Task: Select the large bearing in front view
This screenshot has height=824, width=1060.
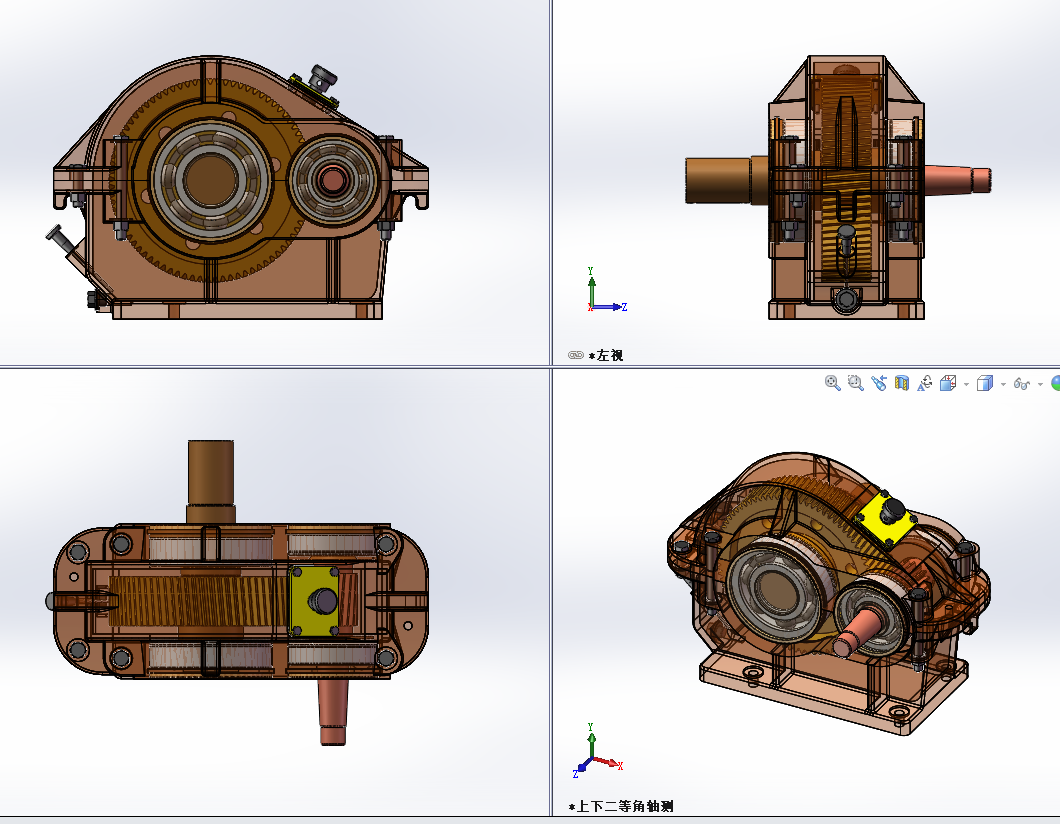Action: (210, 181)
